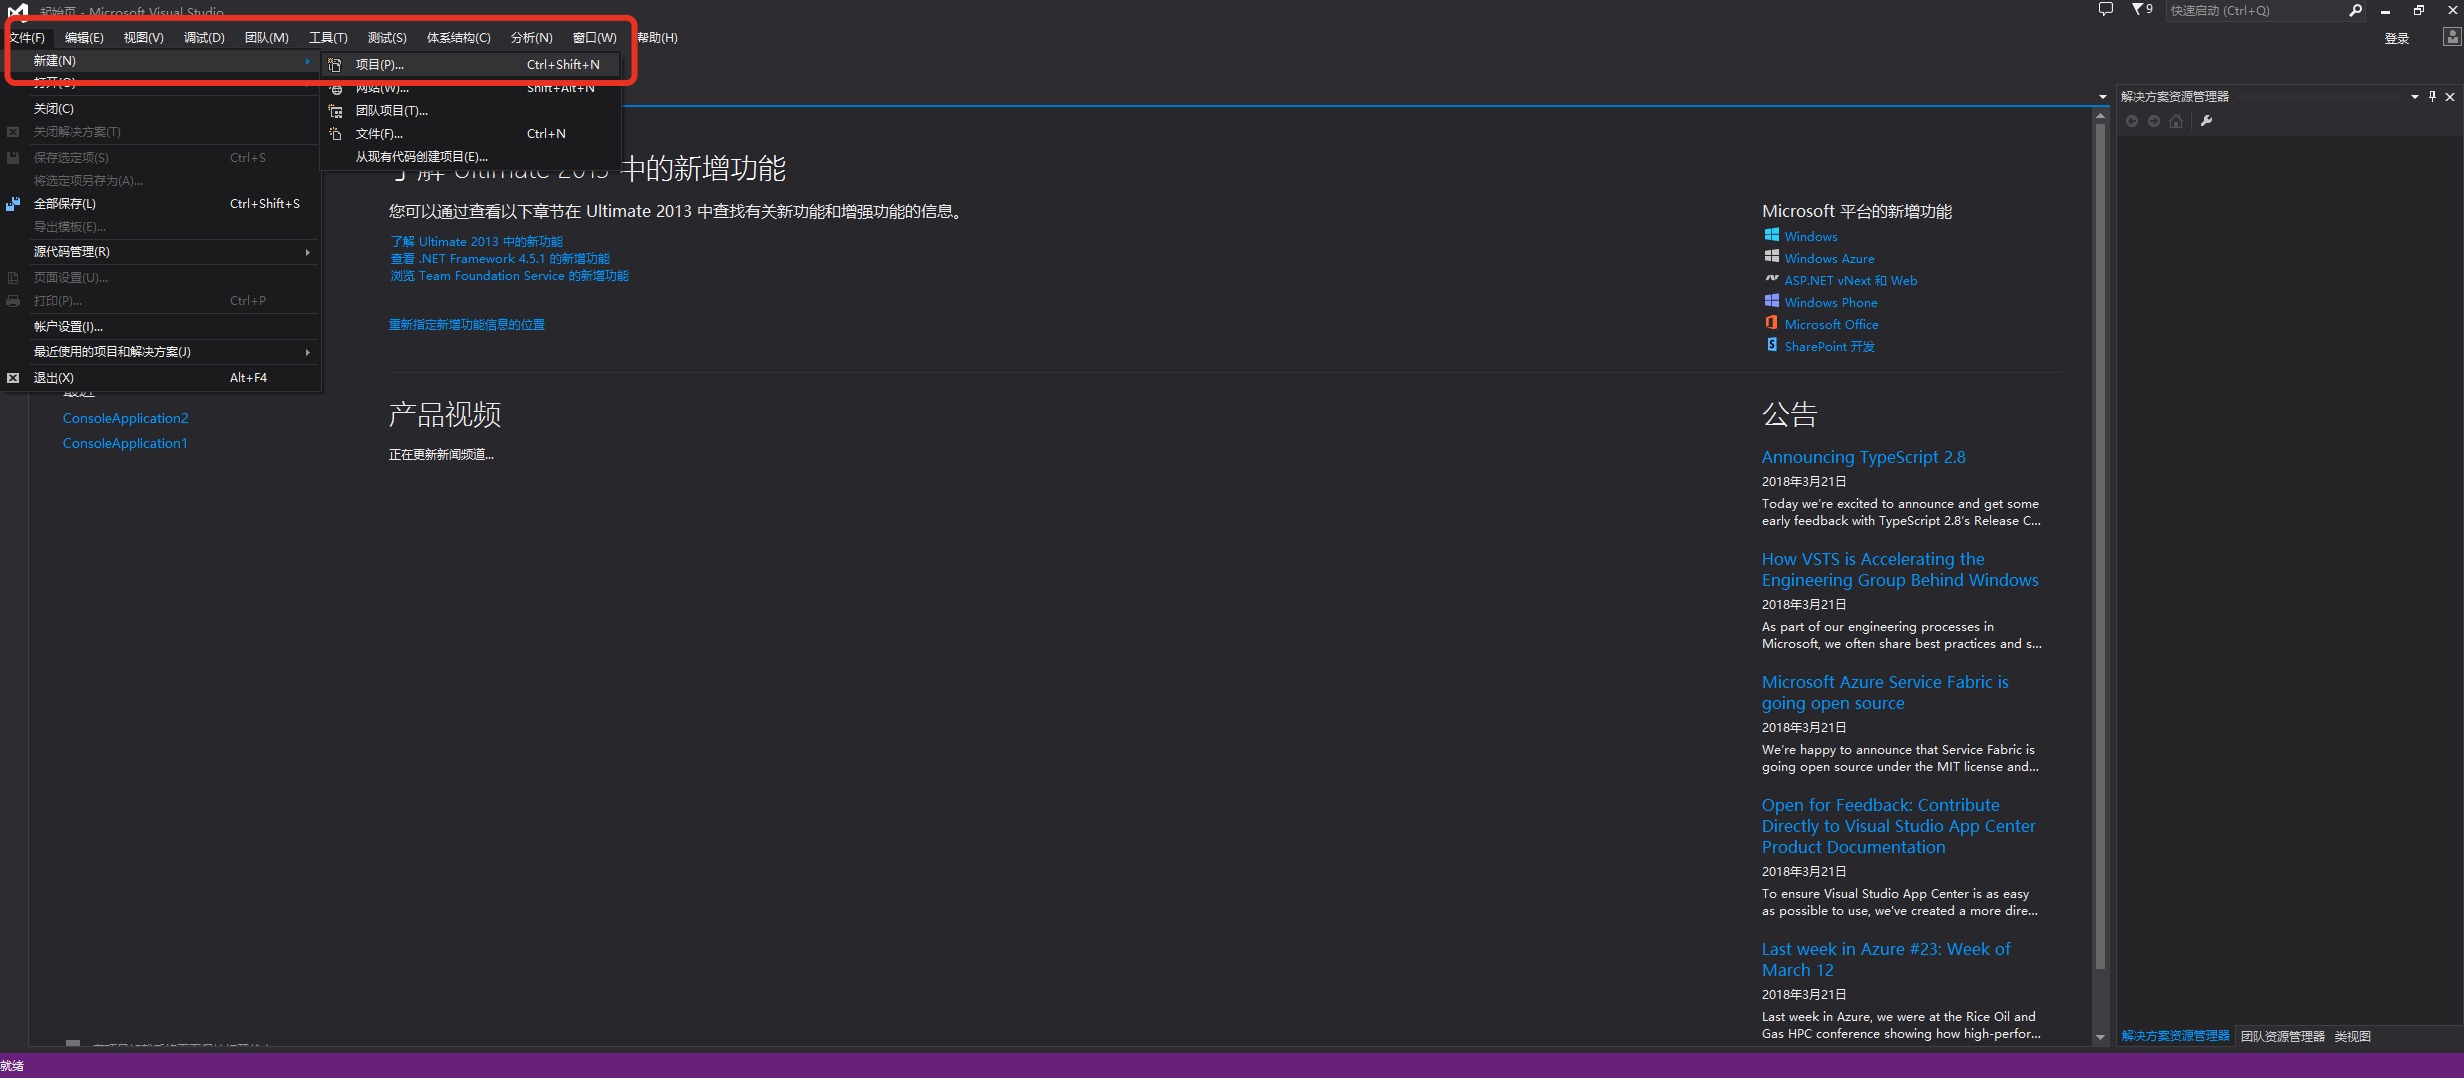Viewport: 2464px width, 1078px height.
Task: Open Microsoft Azure Service Fabric announcement link
Action: [x=1885, y=692]
